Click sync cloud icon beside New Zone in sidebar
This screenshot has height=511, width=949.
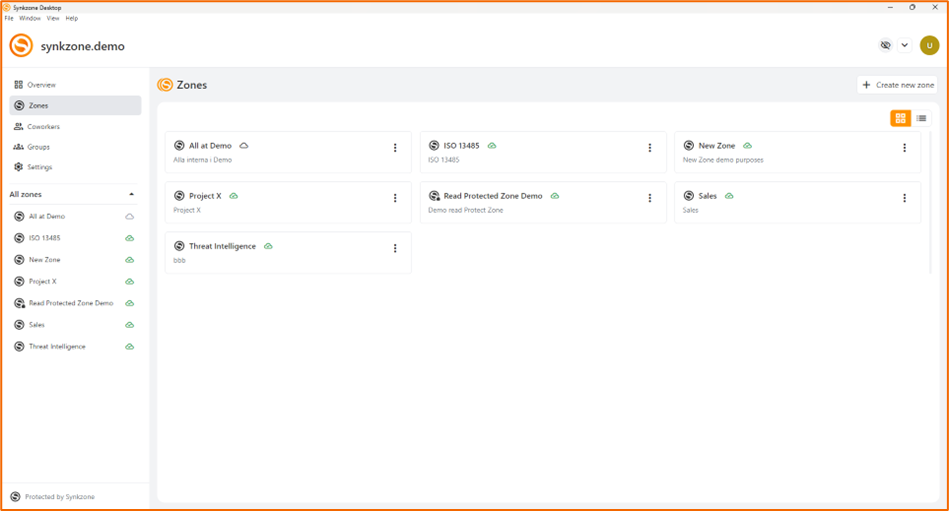(x=130, y=260)
